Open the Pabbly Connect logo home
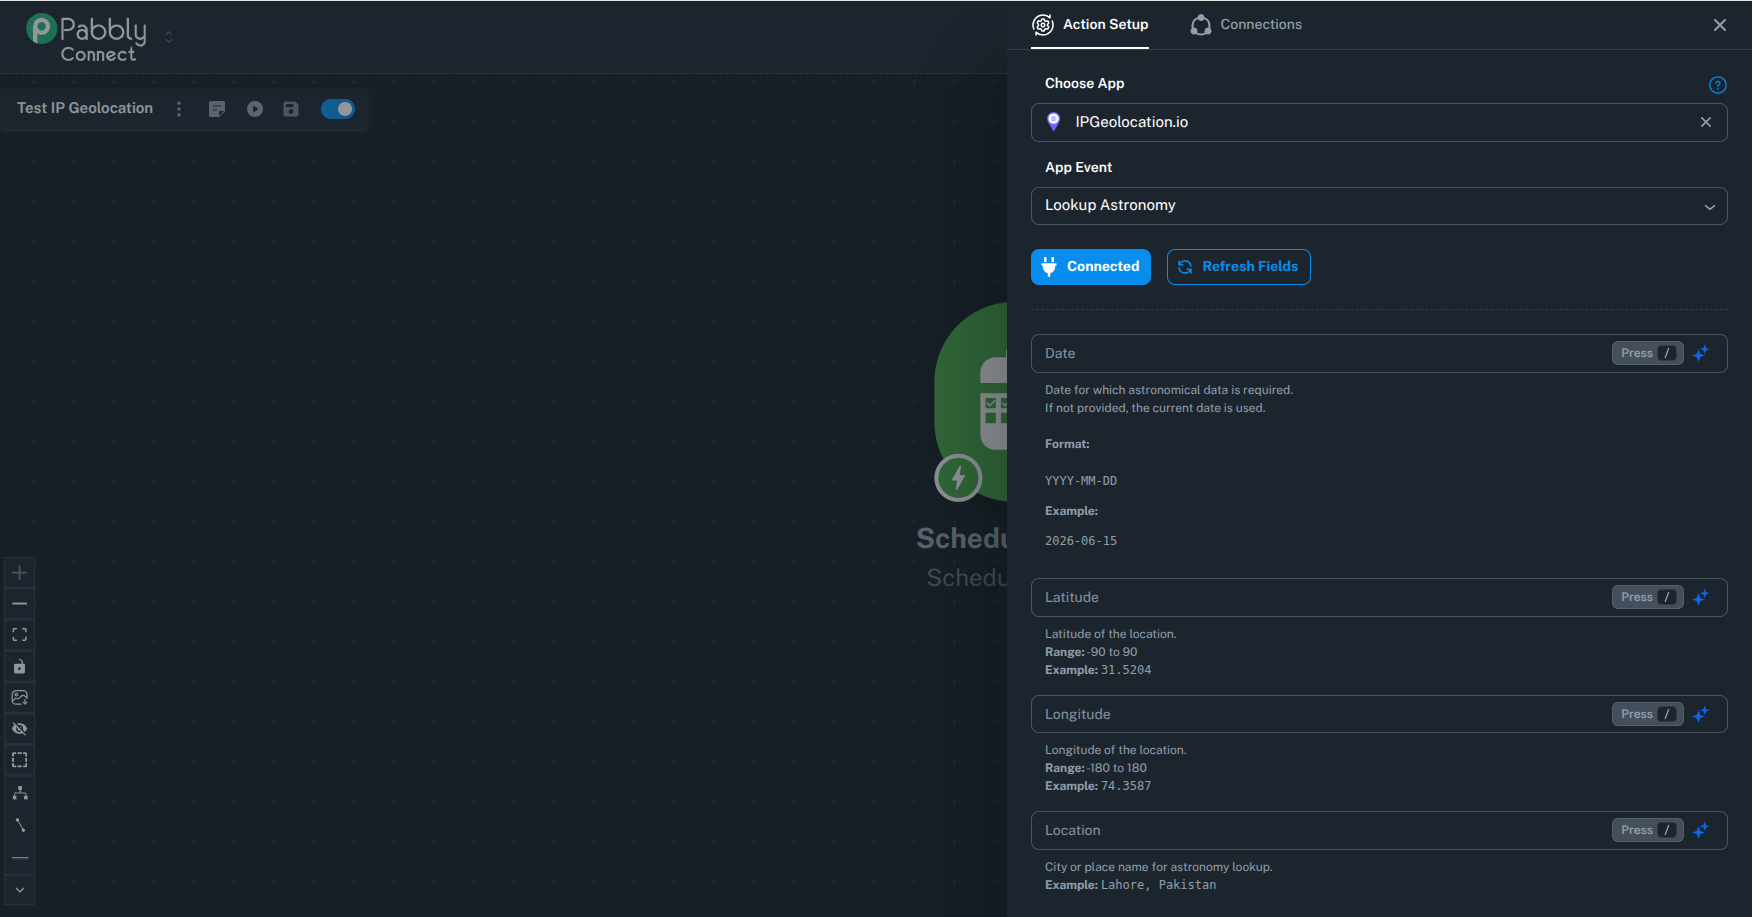The height and width of the screenshot is (917, 1752). pyautogui.click(x=86, y=38)
